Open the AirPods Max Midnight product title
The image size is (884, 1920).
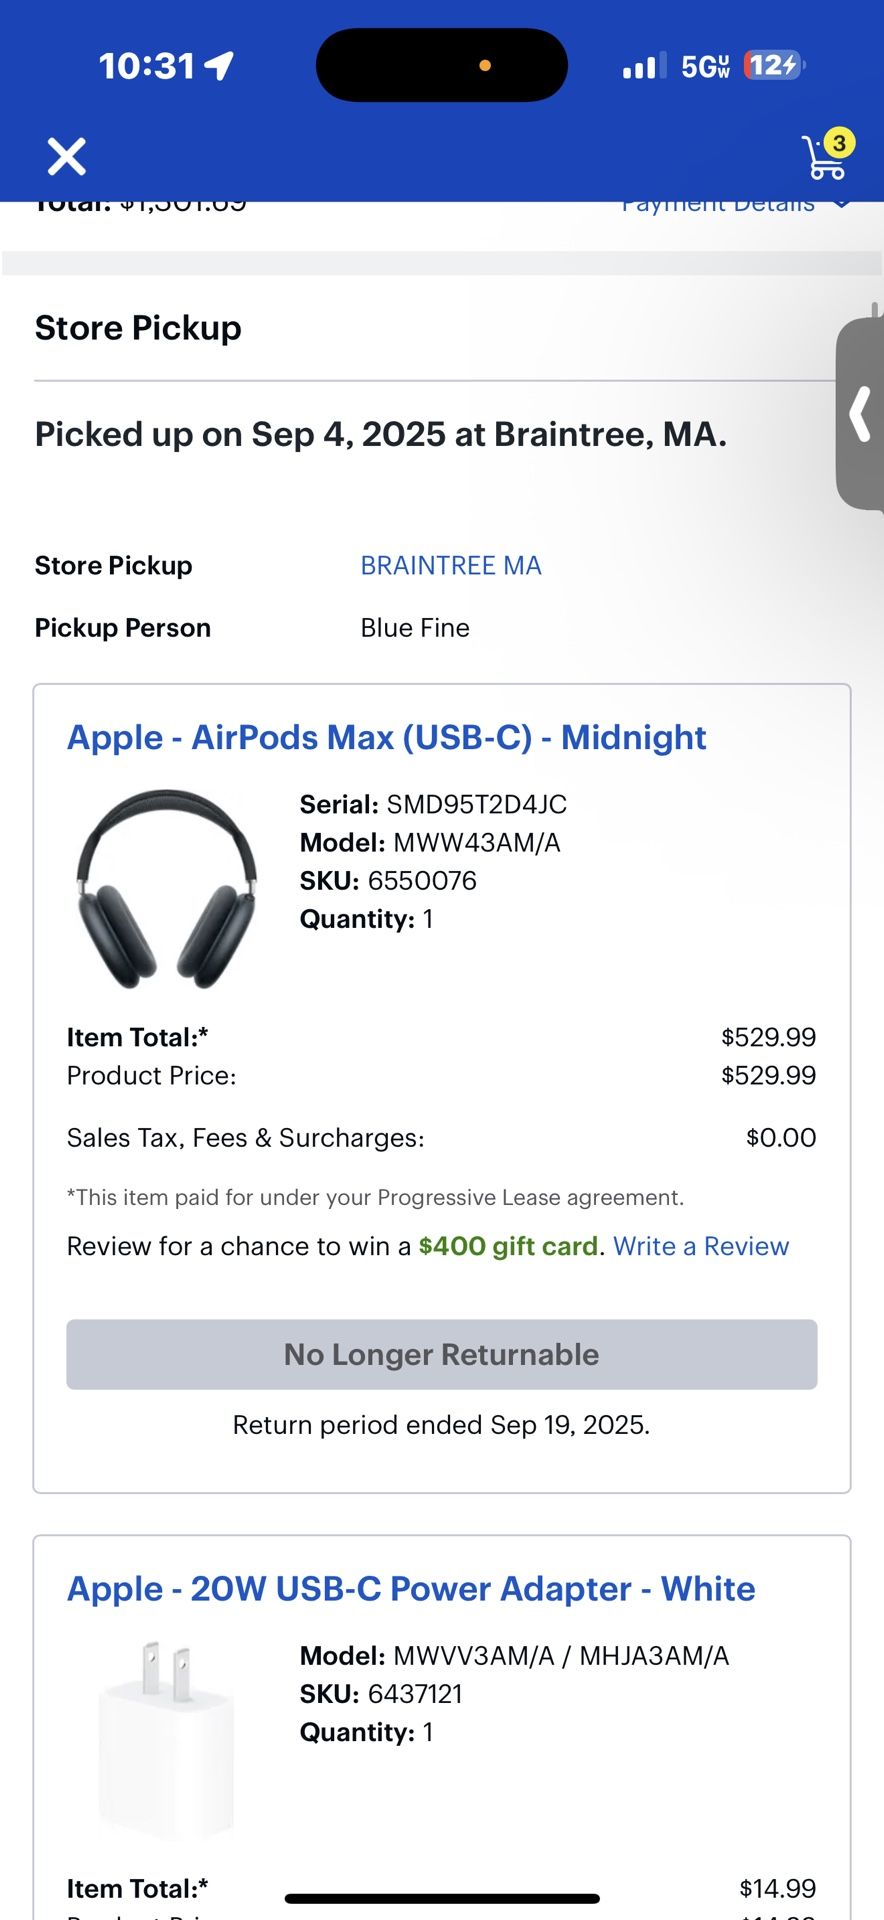click(x=386, y=738)
